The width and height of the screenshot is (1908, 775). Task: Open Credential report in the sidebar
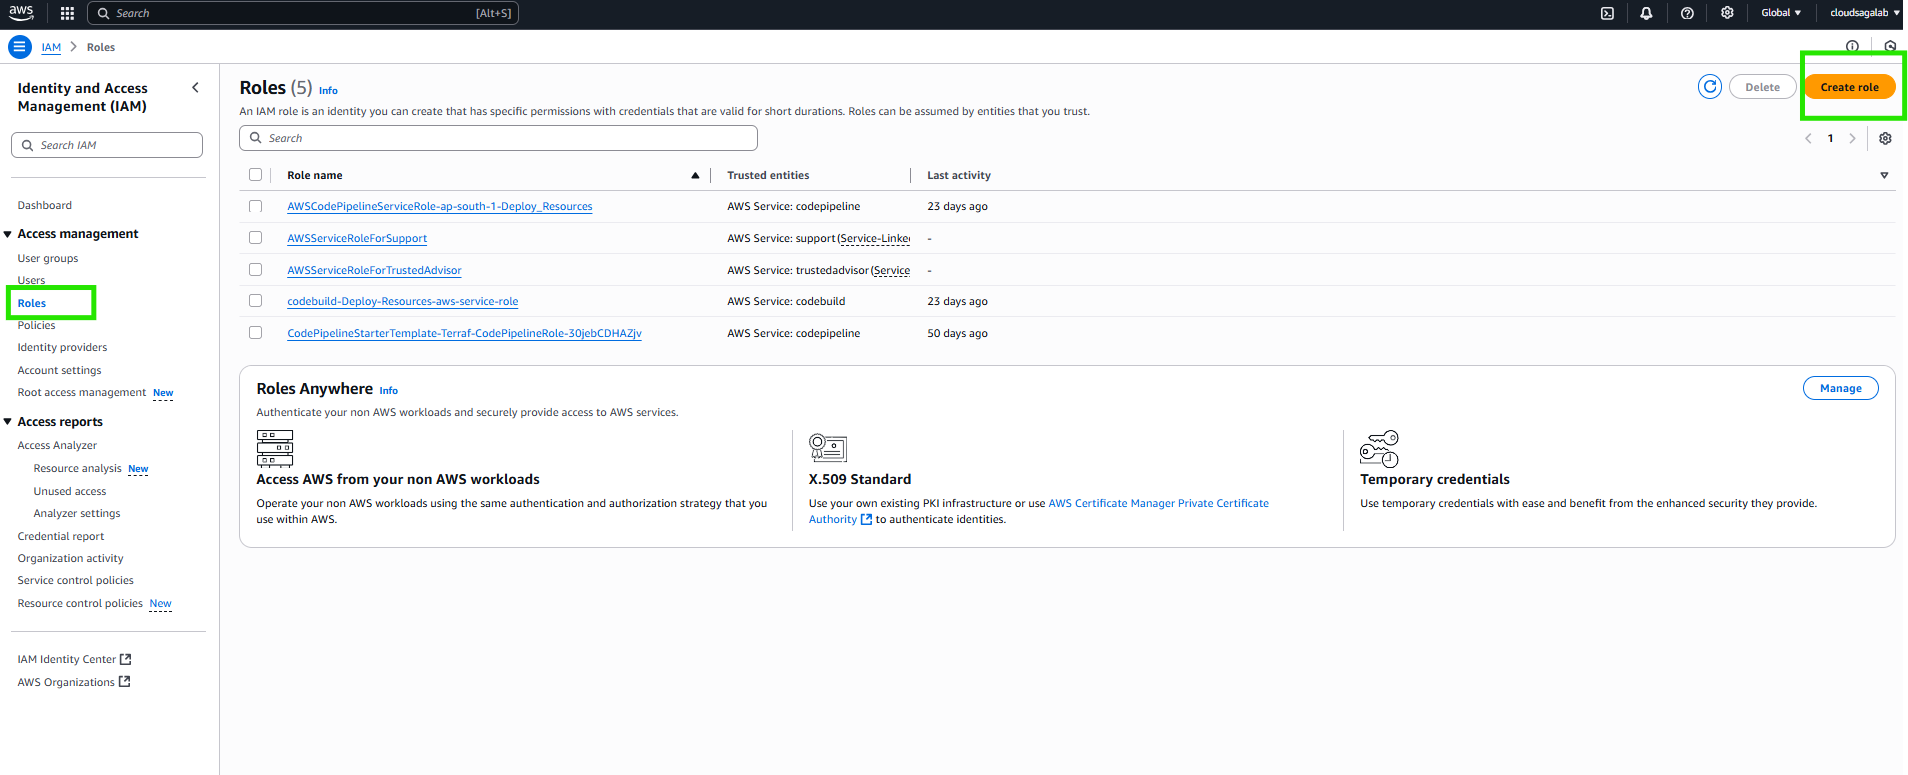[61, 536]
